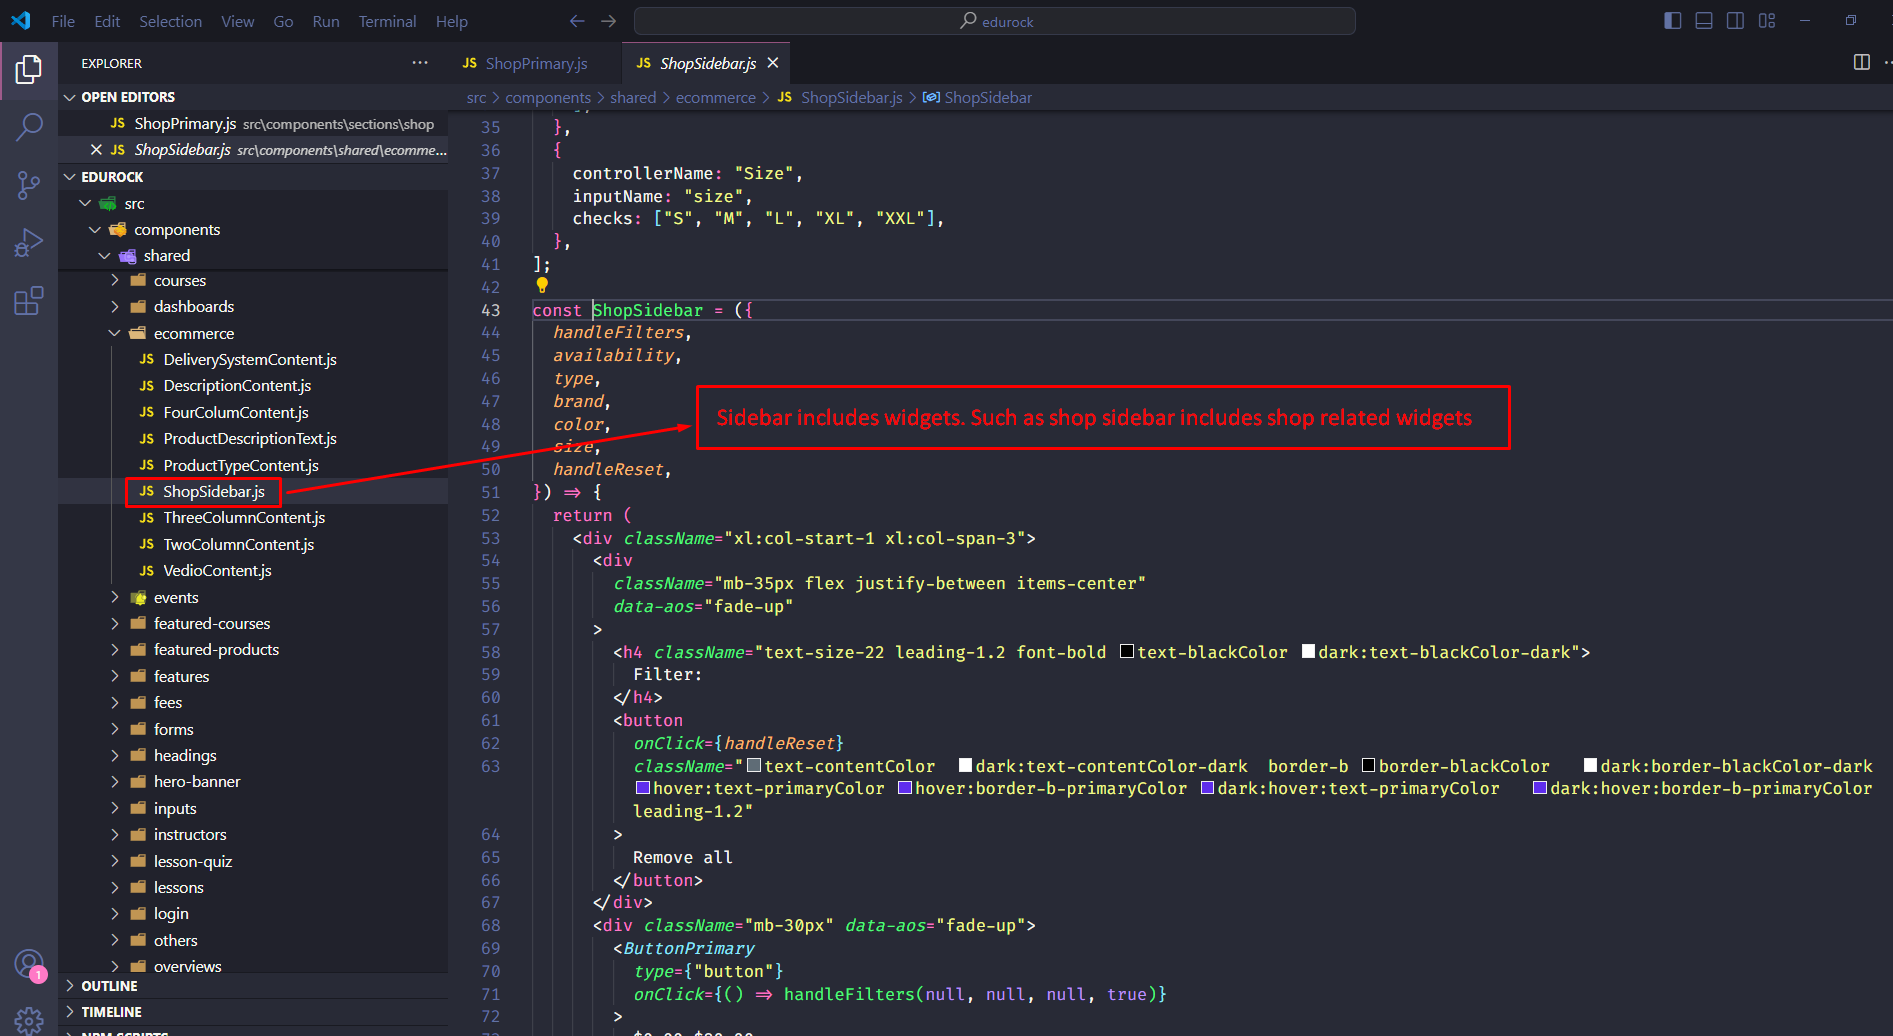Click the components breadcrumb segment
The height and width of the screenshot is (1036, 1893).
548,97
